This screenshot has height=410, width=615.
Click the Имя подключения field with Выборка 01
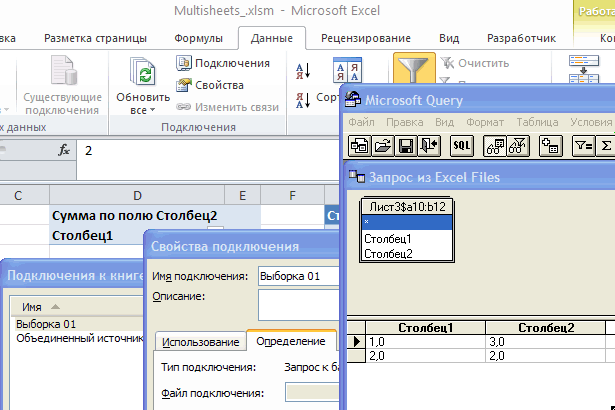299,276
